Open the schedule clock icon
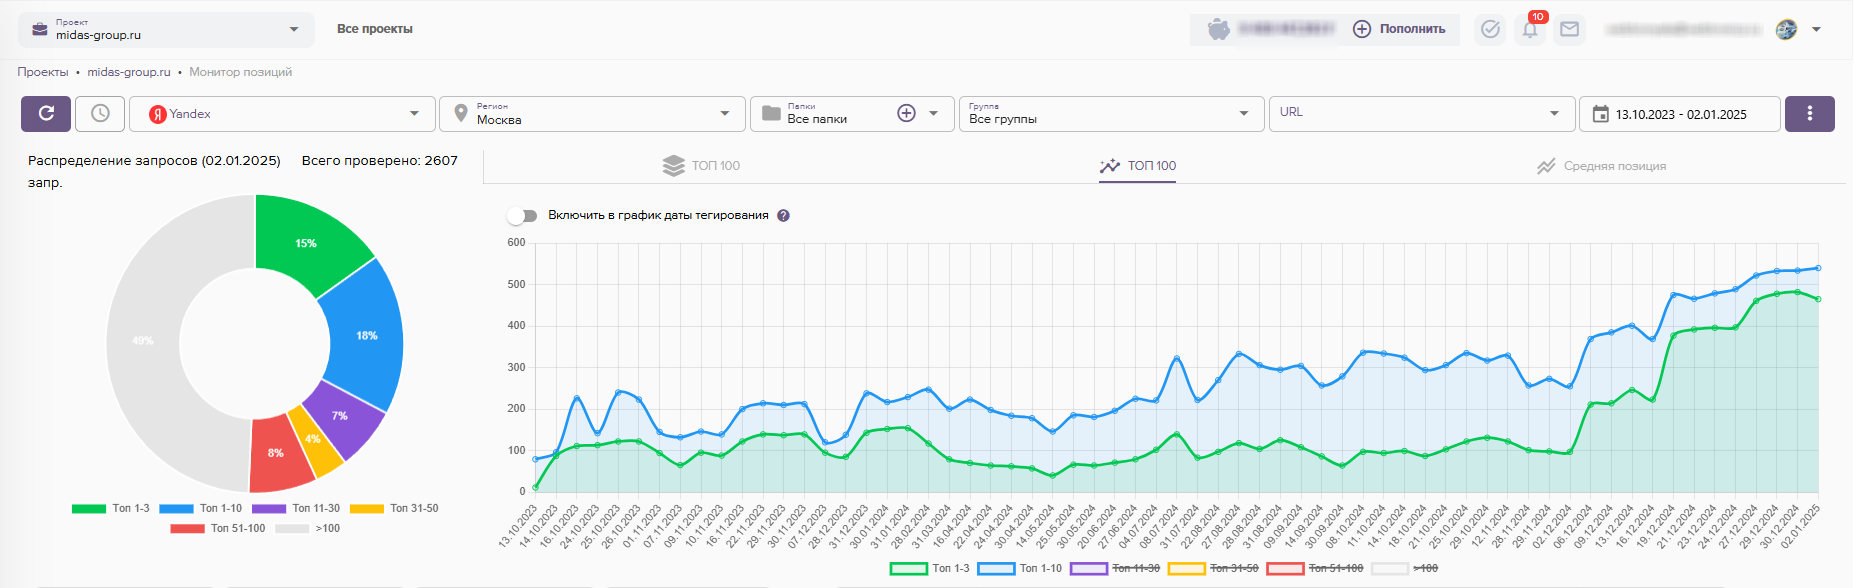The image size is (1854, 588). 100,114
